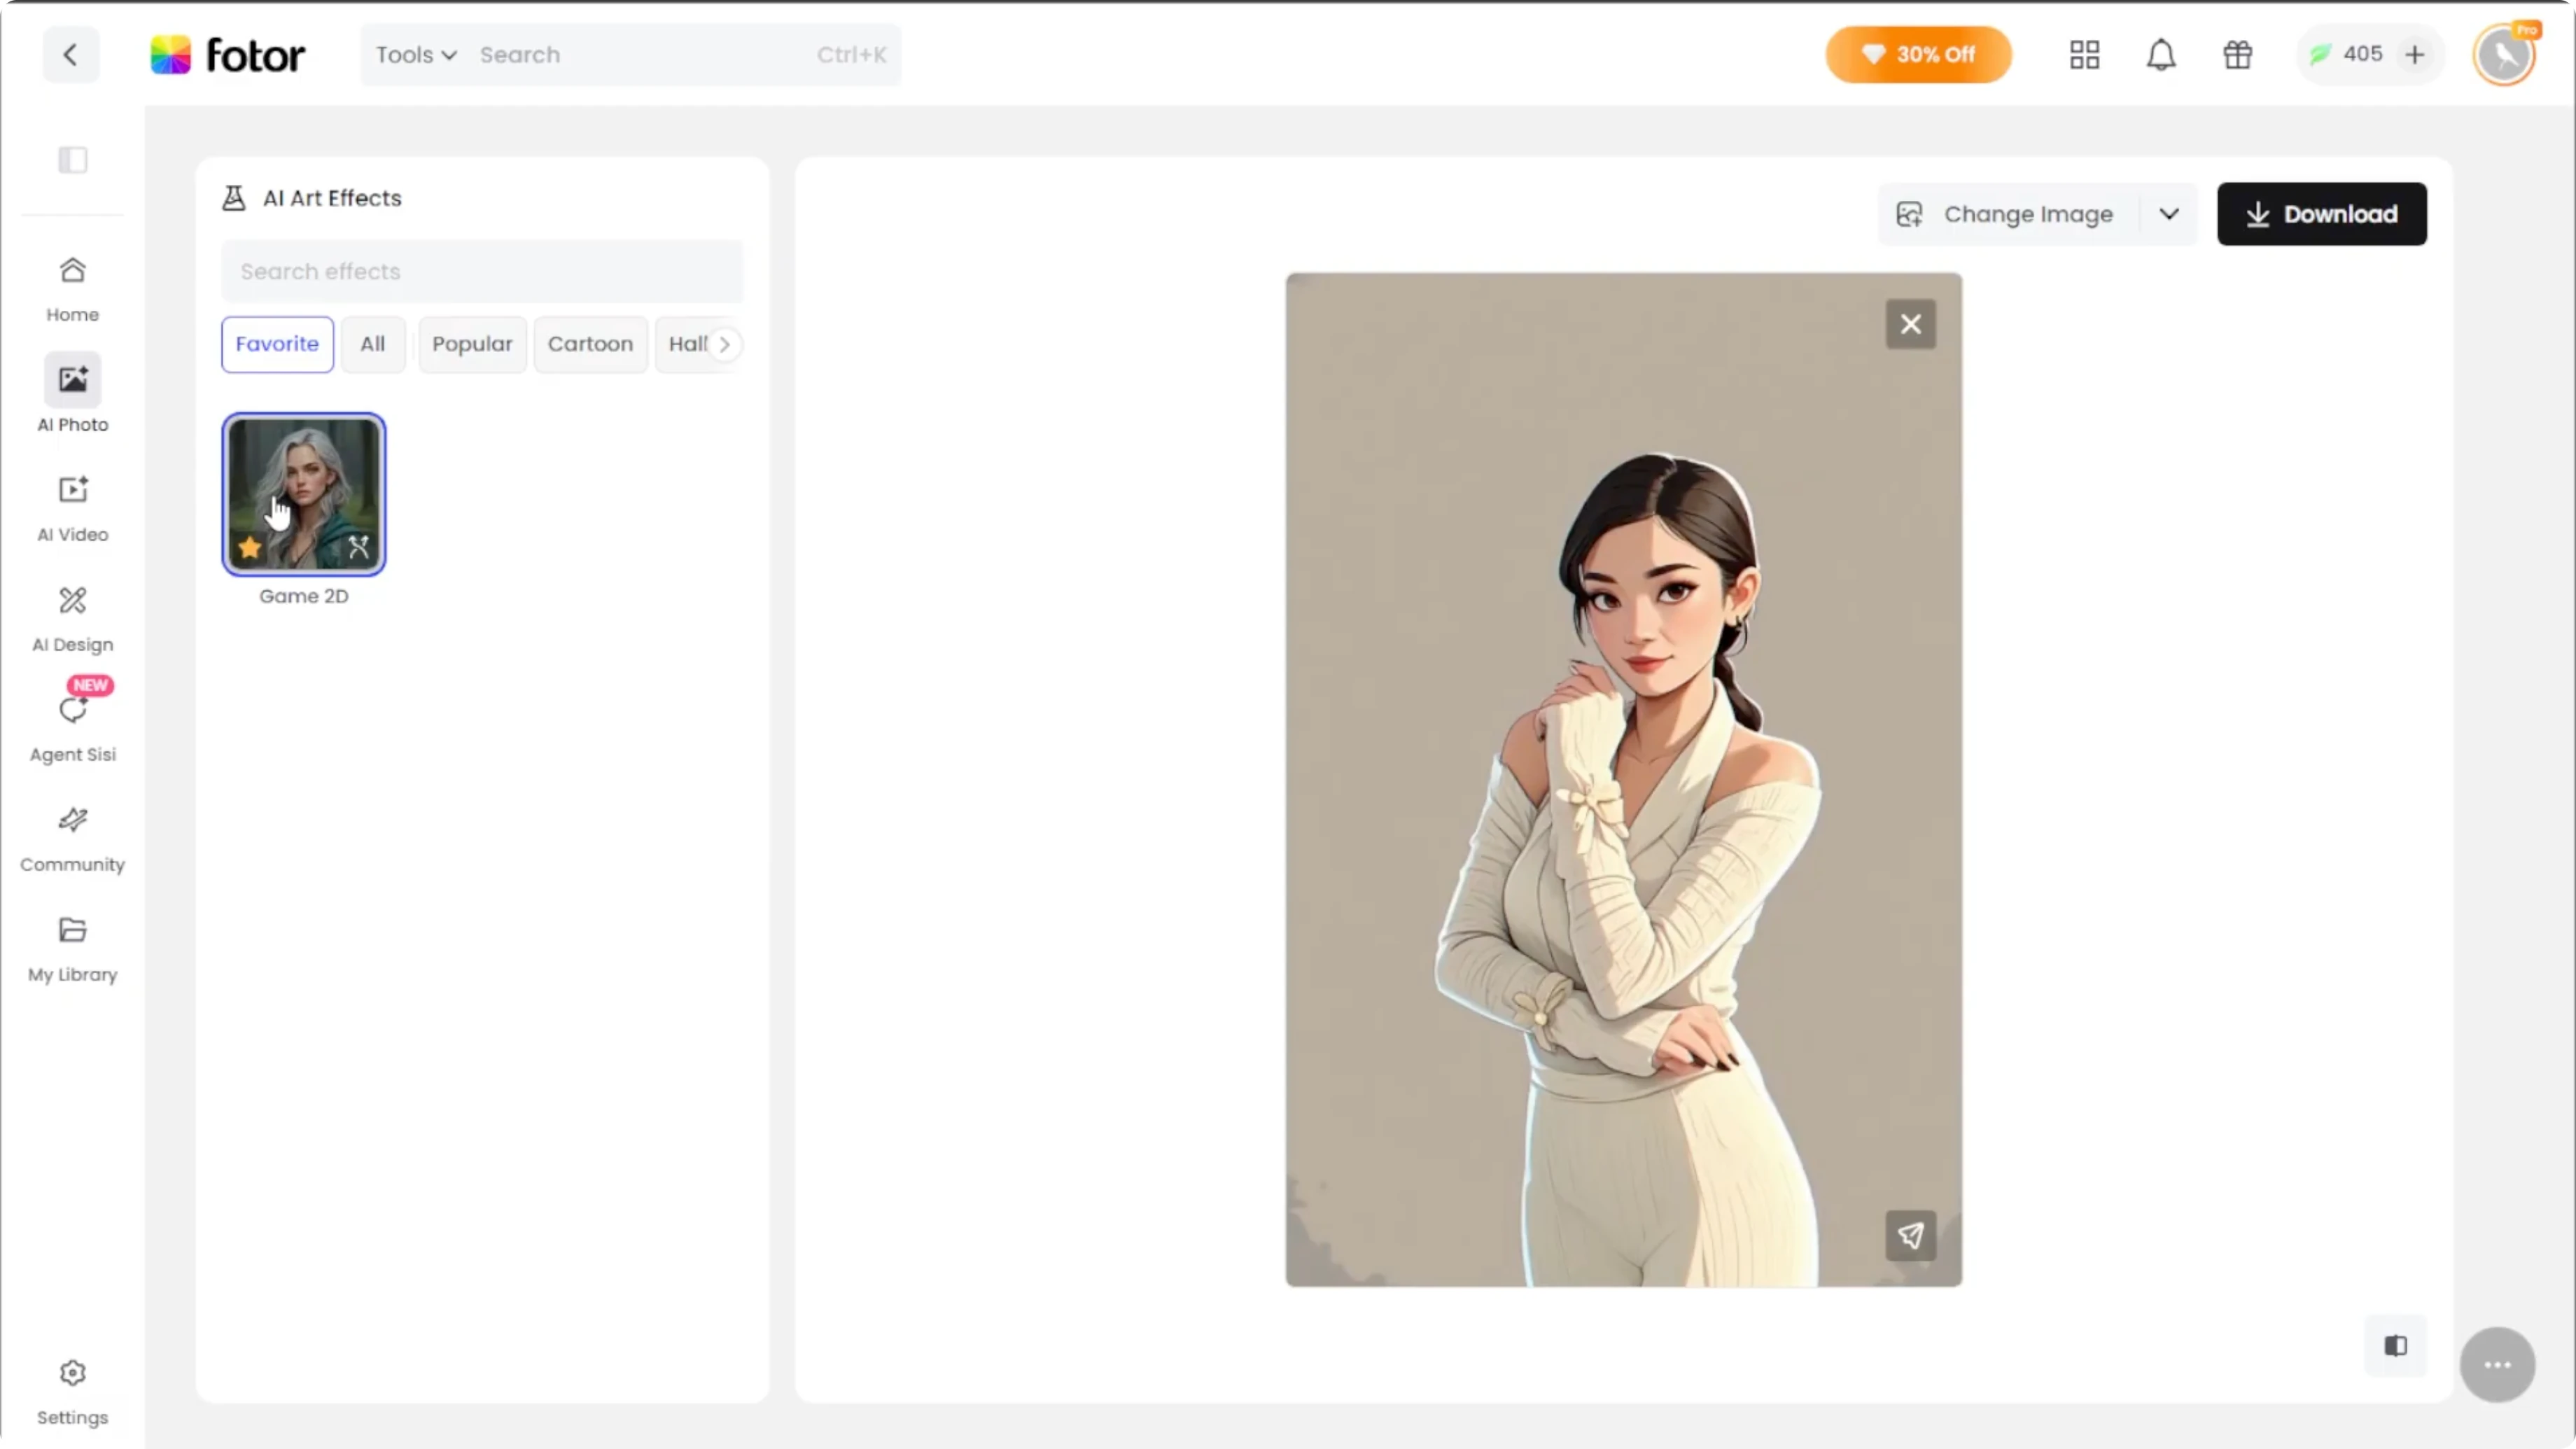Click the Change Image button

tap(2008, 214)
